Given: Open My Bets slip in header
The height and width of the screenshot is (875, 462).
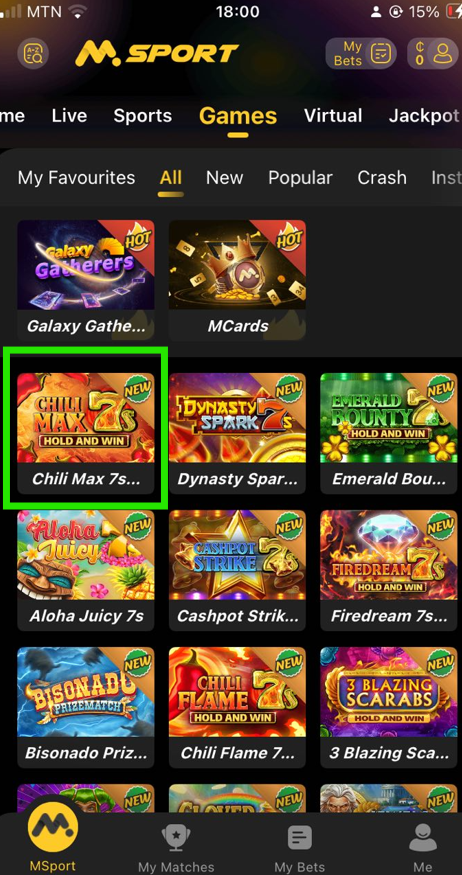Looking at the screenshot, I should (x=361, y=54).
